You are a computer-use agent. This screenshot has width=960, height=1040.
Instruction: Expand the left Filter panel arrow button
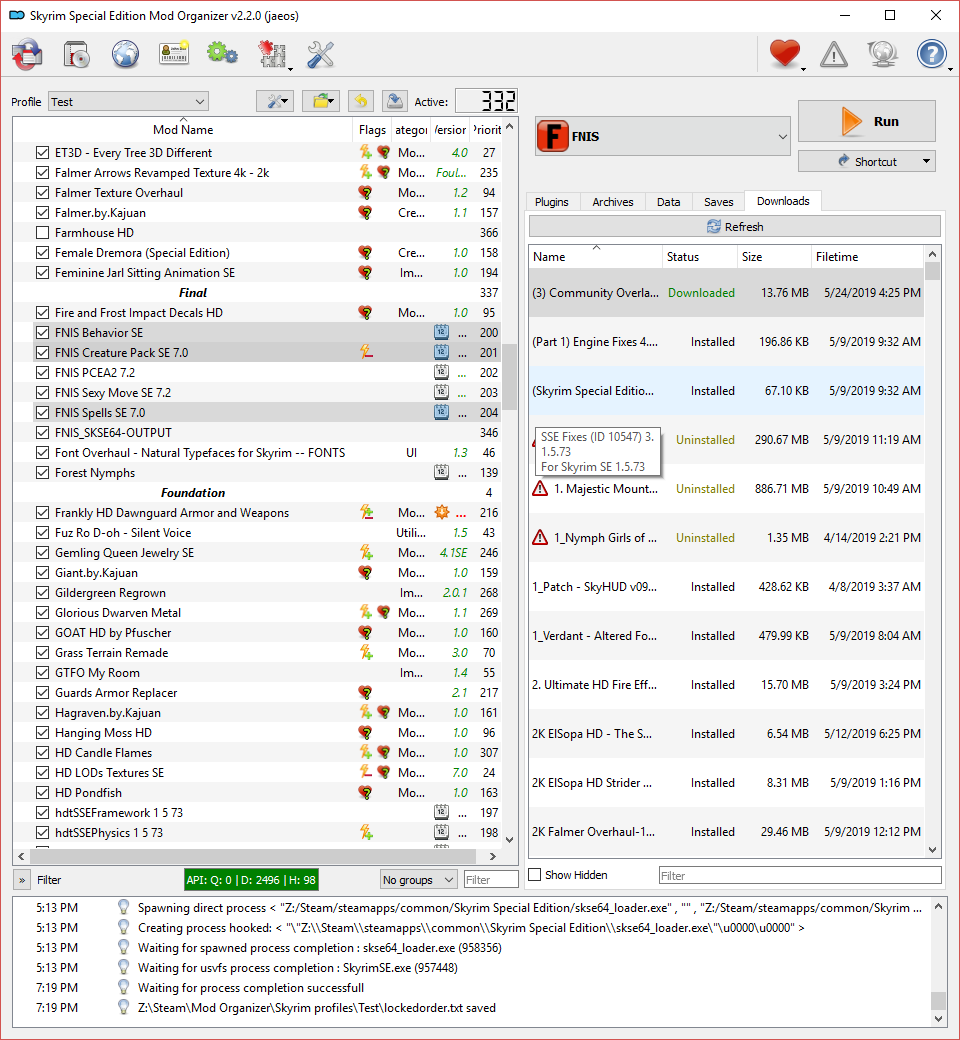pyautogui.click(x=22, y=880)
